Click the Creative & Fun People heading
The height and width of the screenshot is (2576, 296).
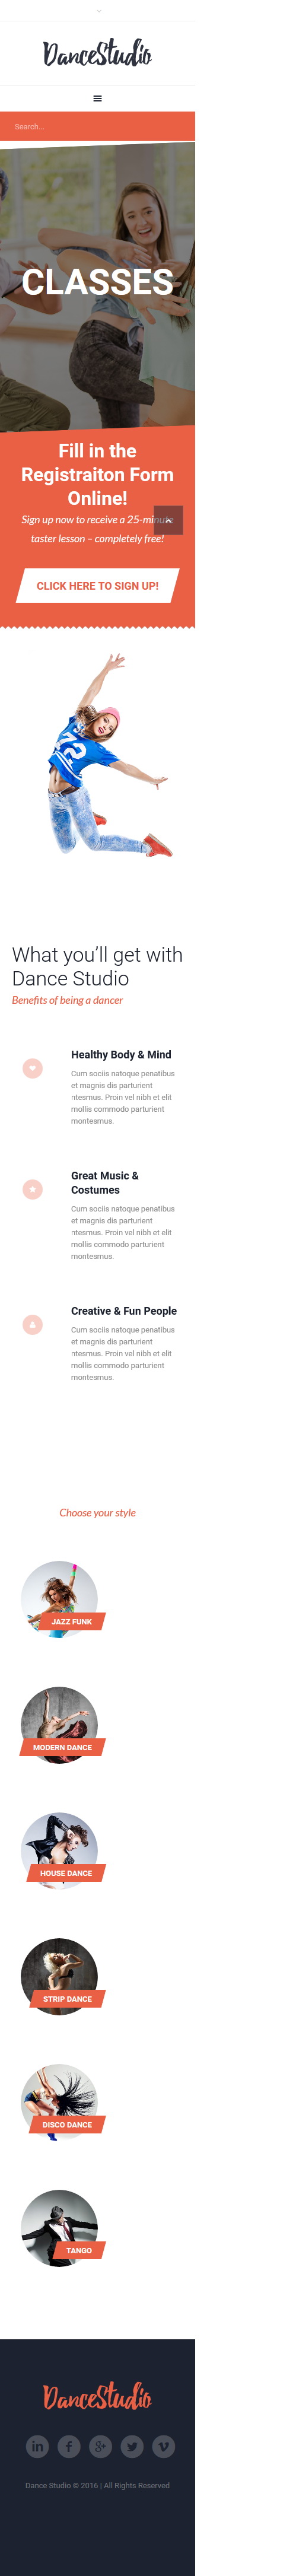pyautogui.click(x=124, y=1311)
